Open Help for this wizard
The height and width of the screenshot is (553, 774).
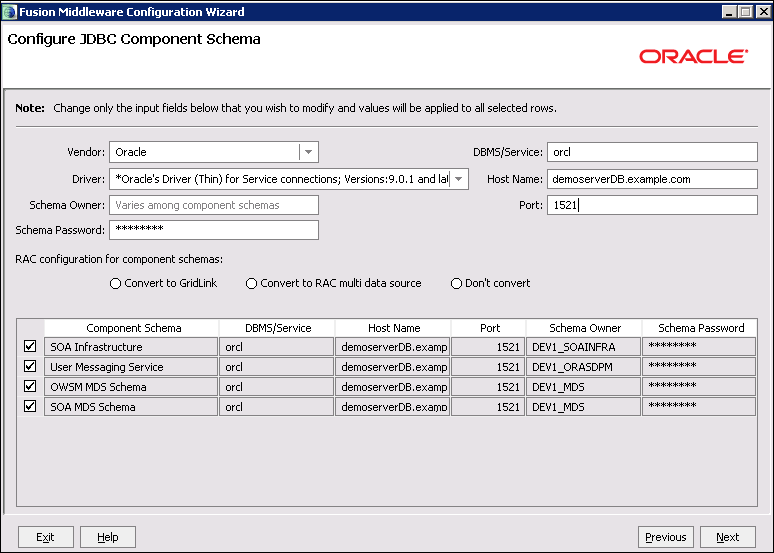[x=108, y=537]
